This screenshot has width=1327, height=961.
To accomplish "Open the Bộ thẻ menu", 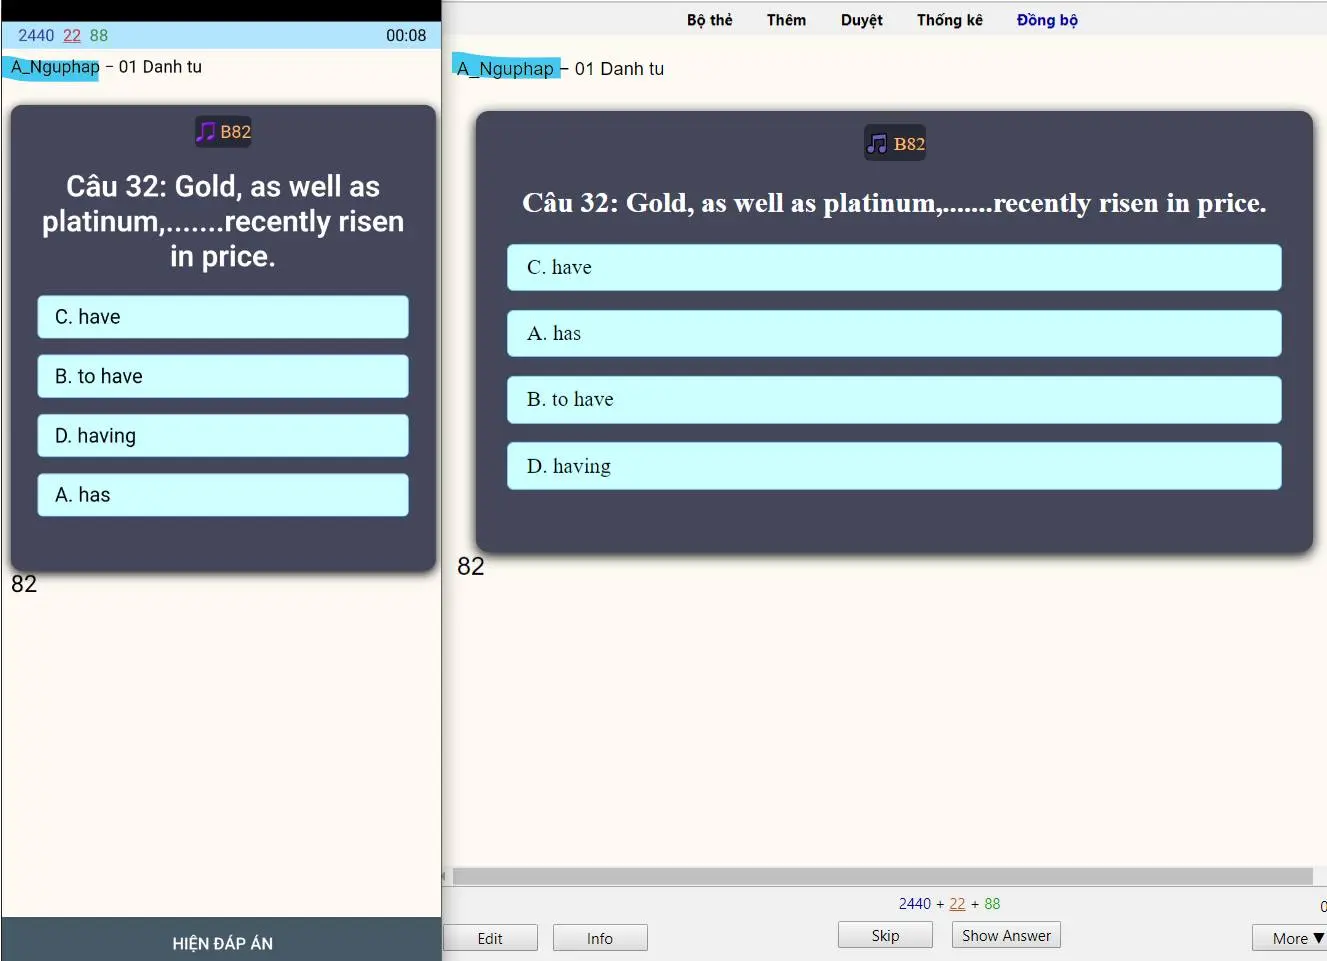I will point(709,20).
